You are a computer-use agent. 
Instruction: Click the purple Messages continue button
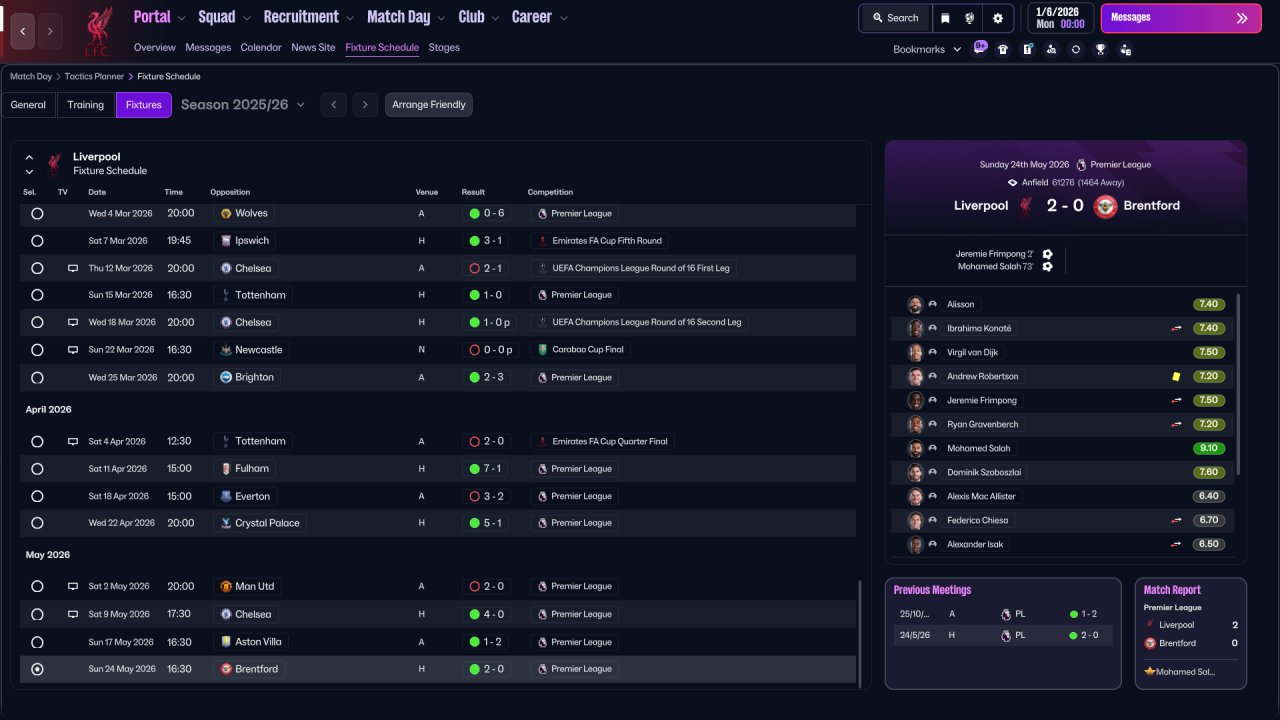[x=1181, y=18]
